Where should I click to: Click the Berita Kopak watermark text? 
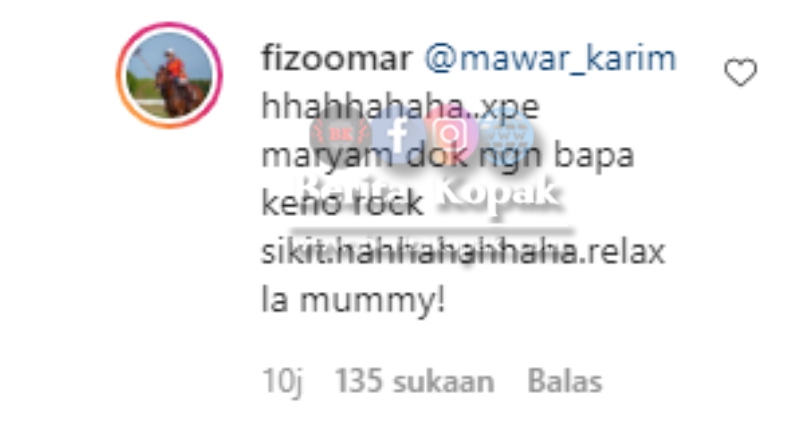pyautogui.click(x=432, y=193)
